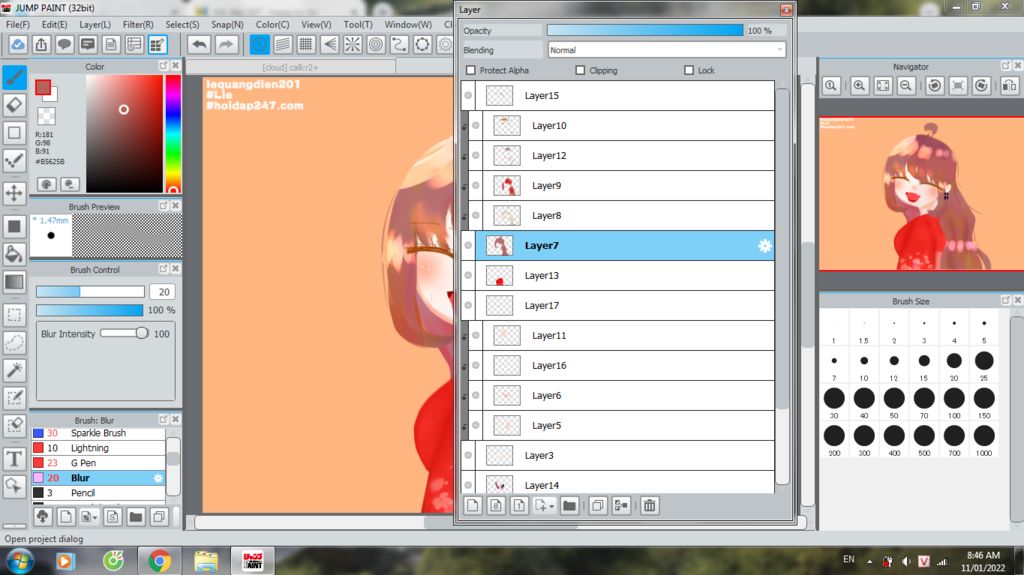Open the Layer menu

click(x=95, y=24)
